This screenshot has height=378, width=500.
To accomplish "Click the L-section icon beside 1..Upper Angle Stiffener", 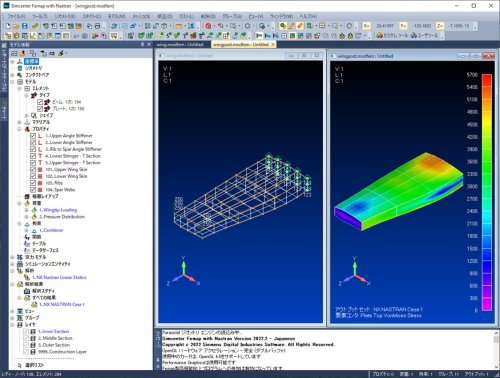I will [x=40, y=136].
